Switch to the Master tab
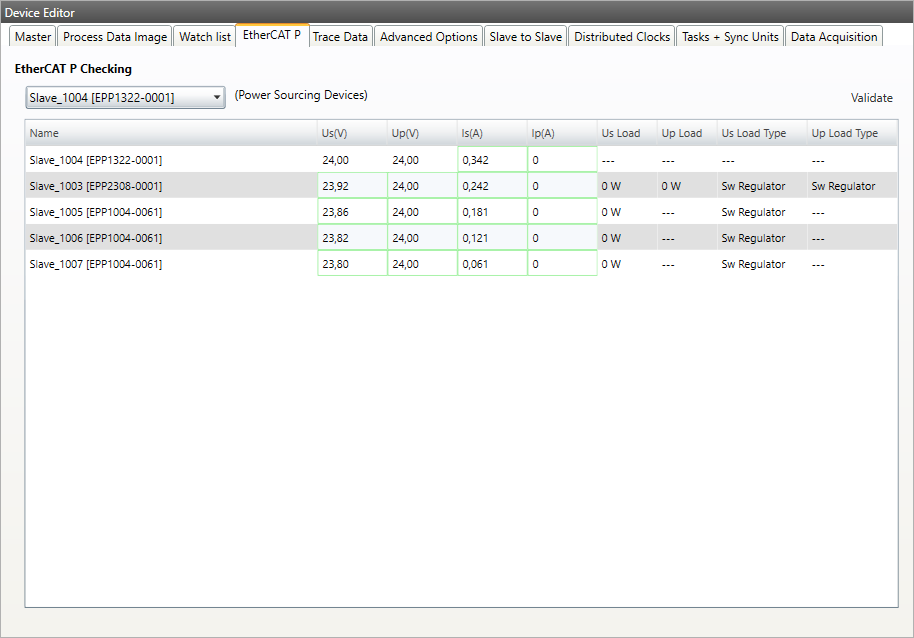The image size is (914, 638). (33, 37)
